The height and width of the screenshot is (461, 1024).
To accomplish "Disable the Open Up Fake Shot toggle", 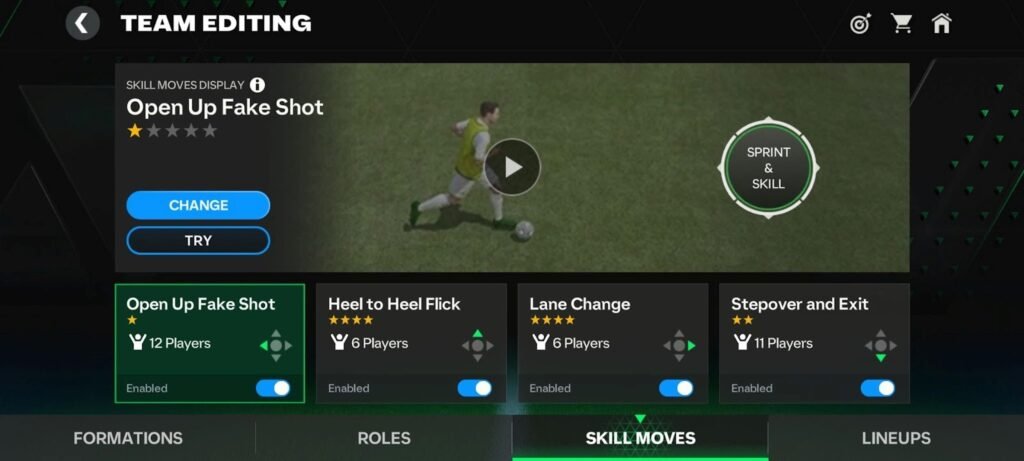I will [273, 389].
